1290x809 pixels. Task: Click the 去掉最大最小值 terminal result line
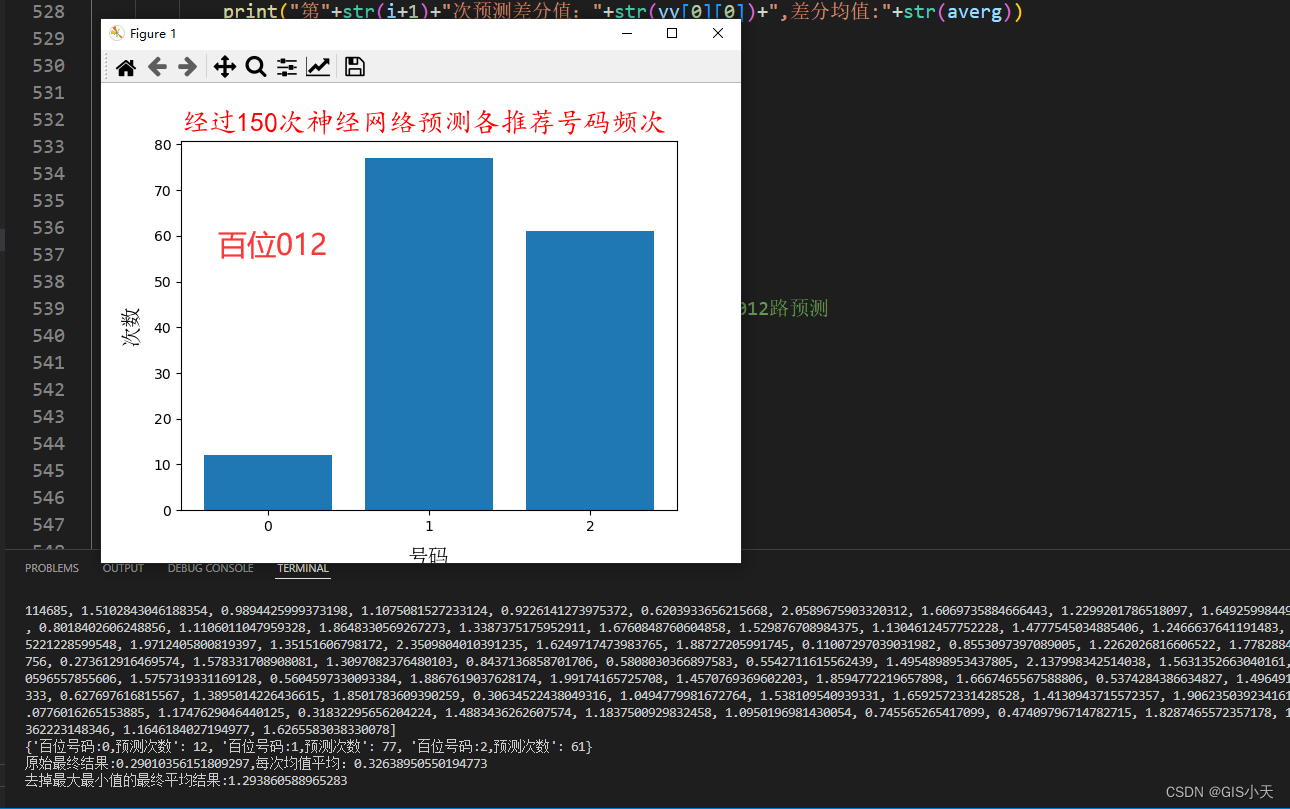186,780
